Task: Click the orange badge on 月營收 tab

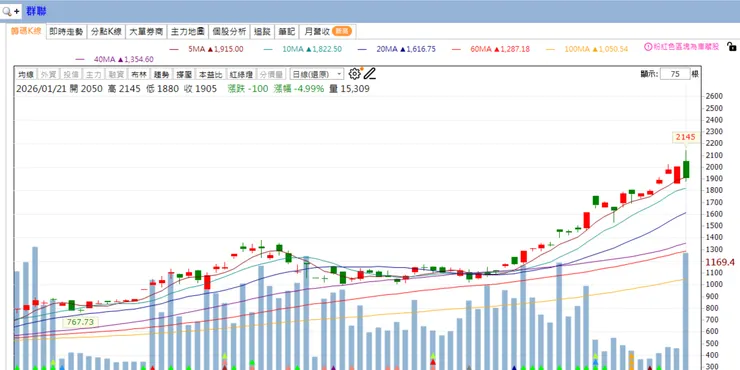Action: click(342, 32)
